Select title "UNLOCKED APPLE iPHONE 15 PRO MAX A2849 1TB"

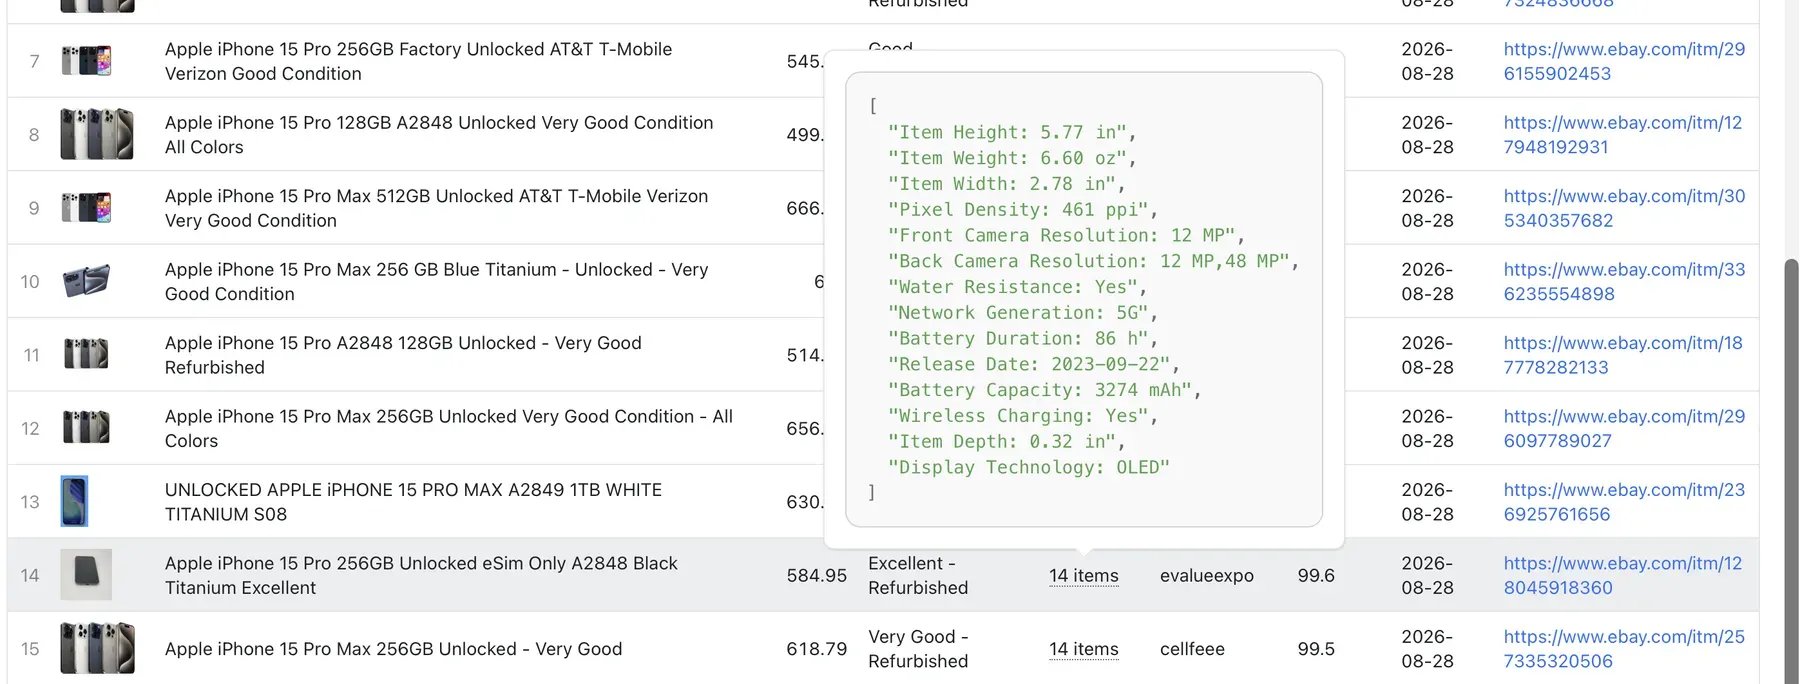click(413, 502)
